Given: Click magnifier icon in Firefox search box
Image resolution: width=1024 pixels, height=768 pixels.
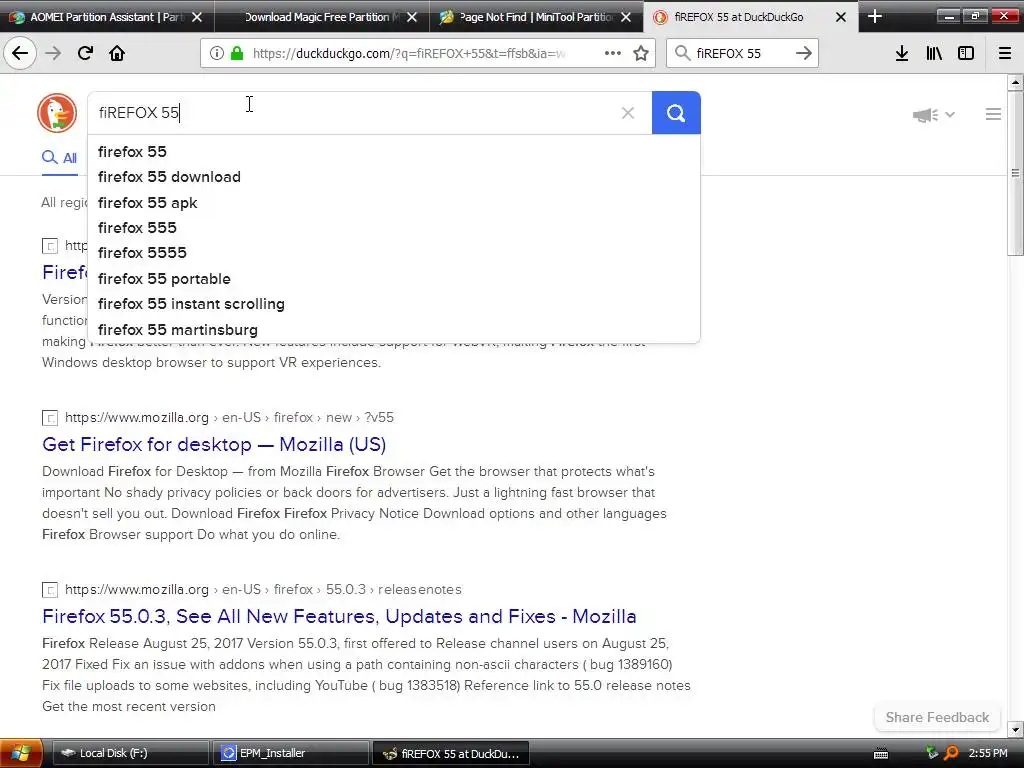Looking at the screenshot, I should 682,53.
